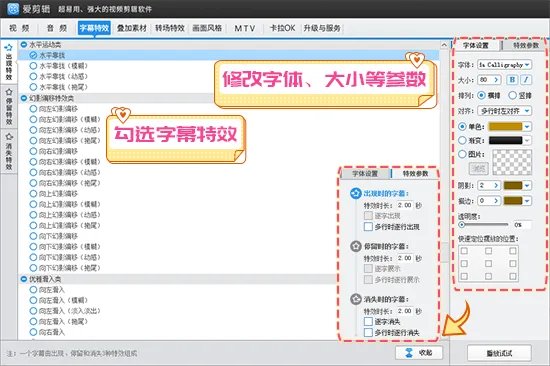Collapse the topmost 水平 effect group
550x366 pixels.
click(24, 45)
